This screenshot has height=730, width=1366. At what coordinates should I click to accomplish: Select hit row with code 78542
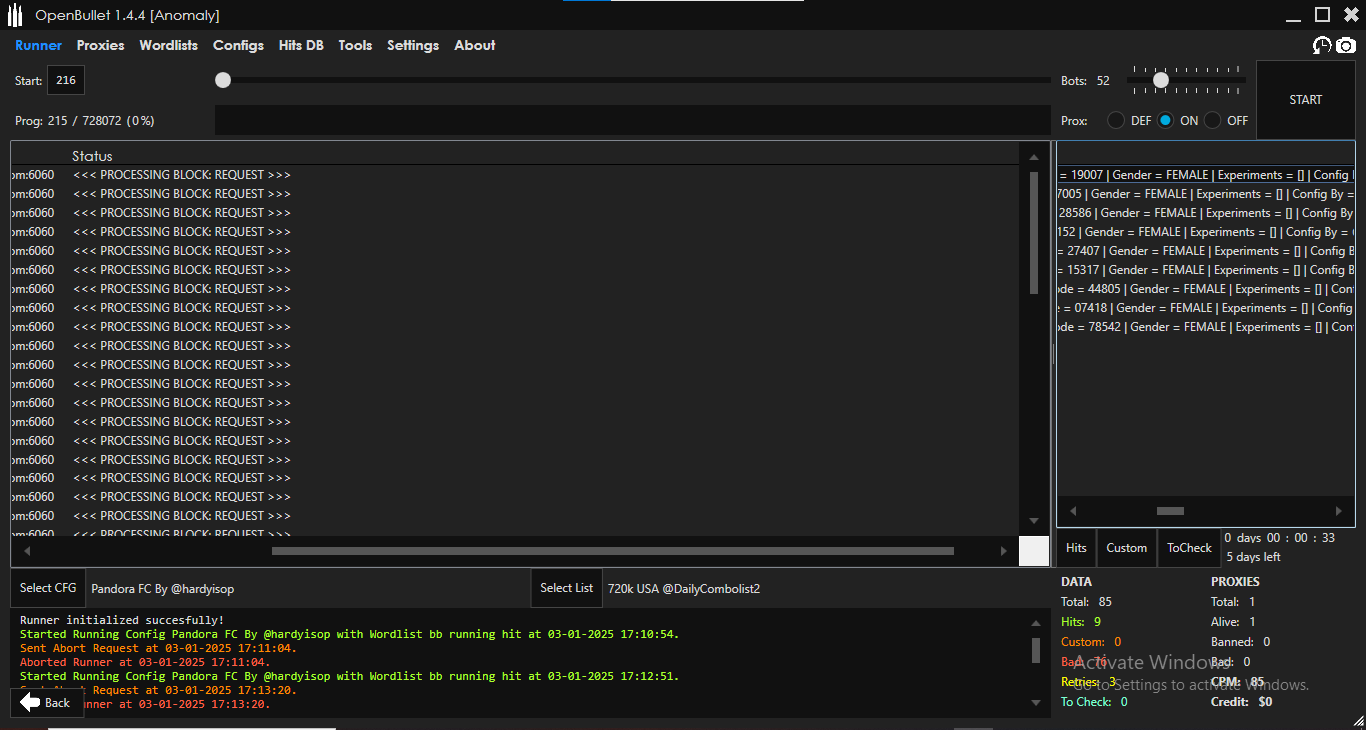tap(1206, 327)
